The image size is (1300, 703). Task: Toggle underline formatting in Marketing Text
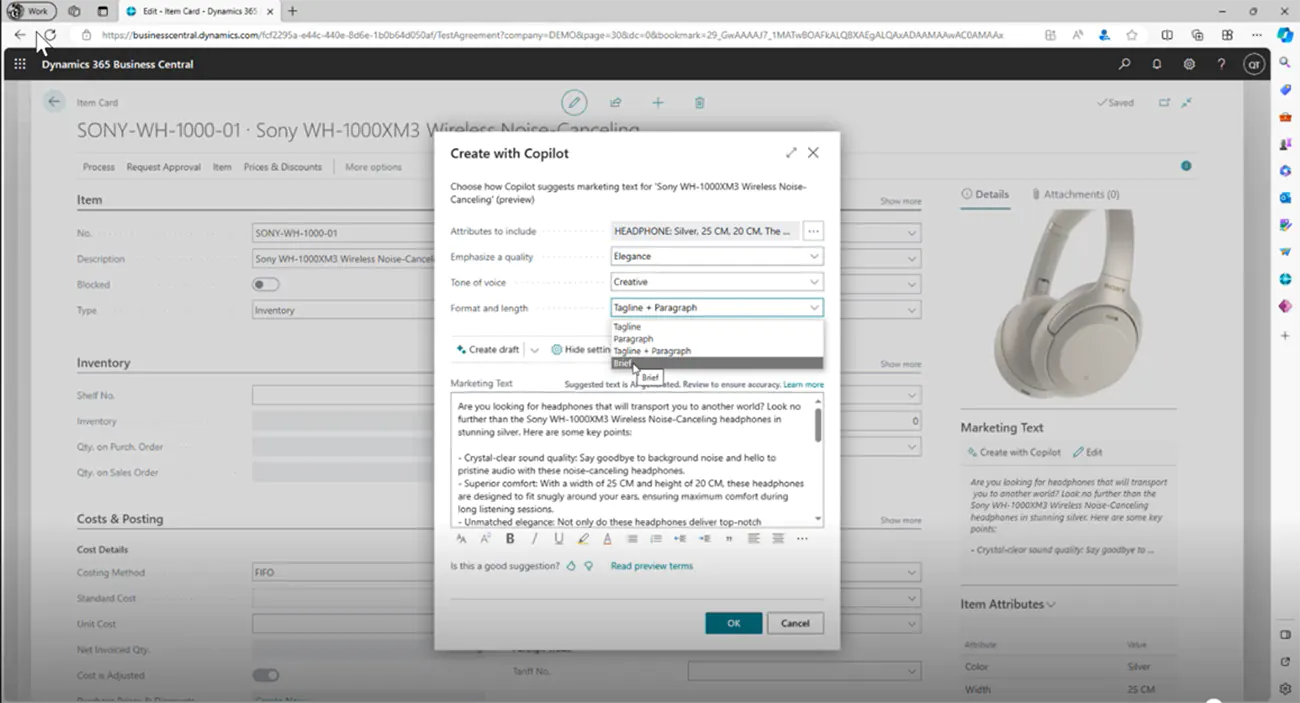click(x=558, y=539)
